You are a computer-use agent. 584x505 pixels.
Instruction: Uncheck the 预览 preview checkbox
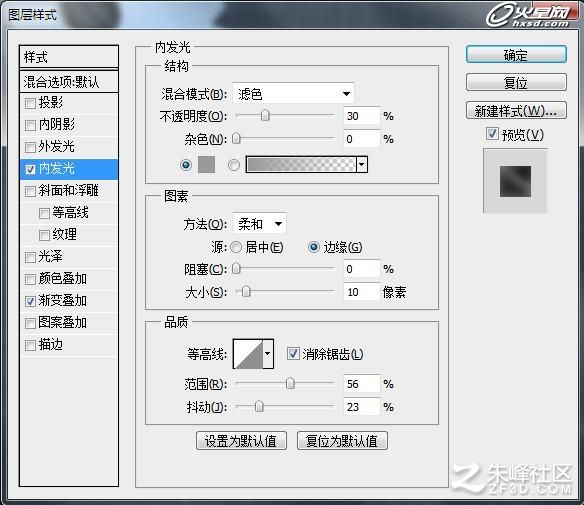(492, 134)
